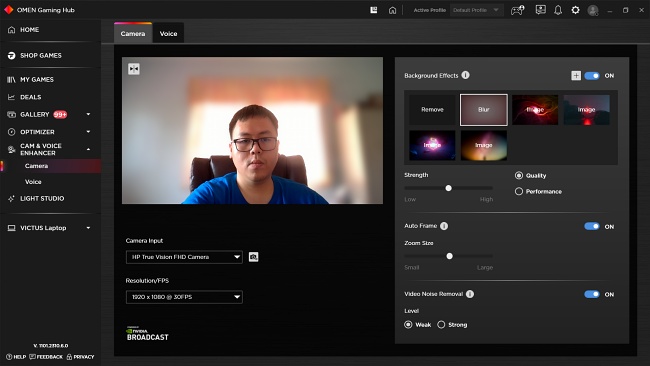Select the dark red glow Image background
Image resolution: width=650 pixels, height=366 pixels.
click(587, 110)
